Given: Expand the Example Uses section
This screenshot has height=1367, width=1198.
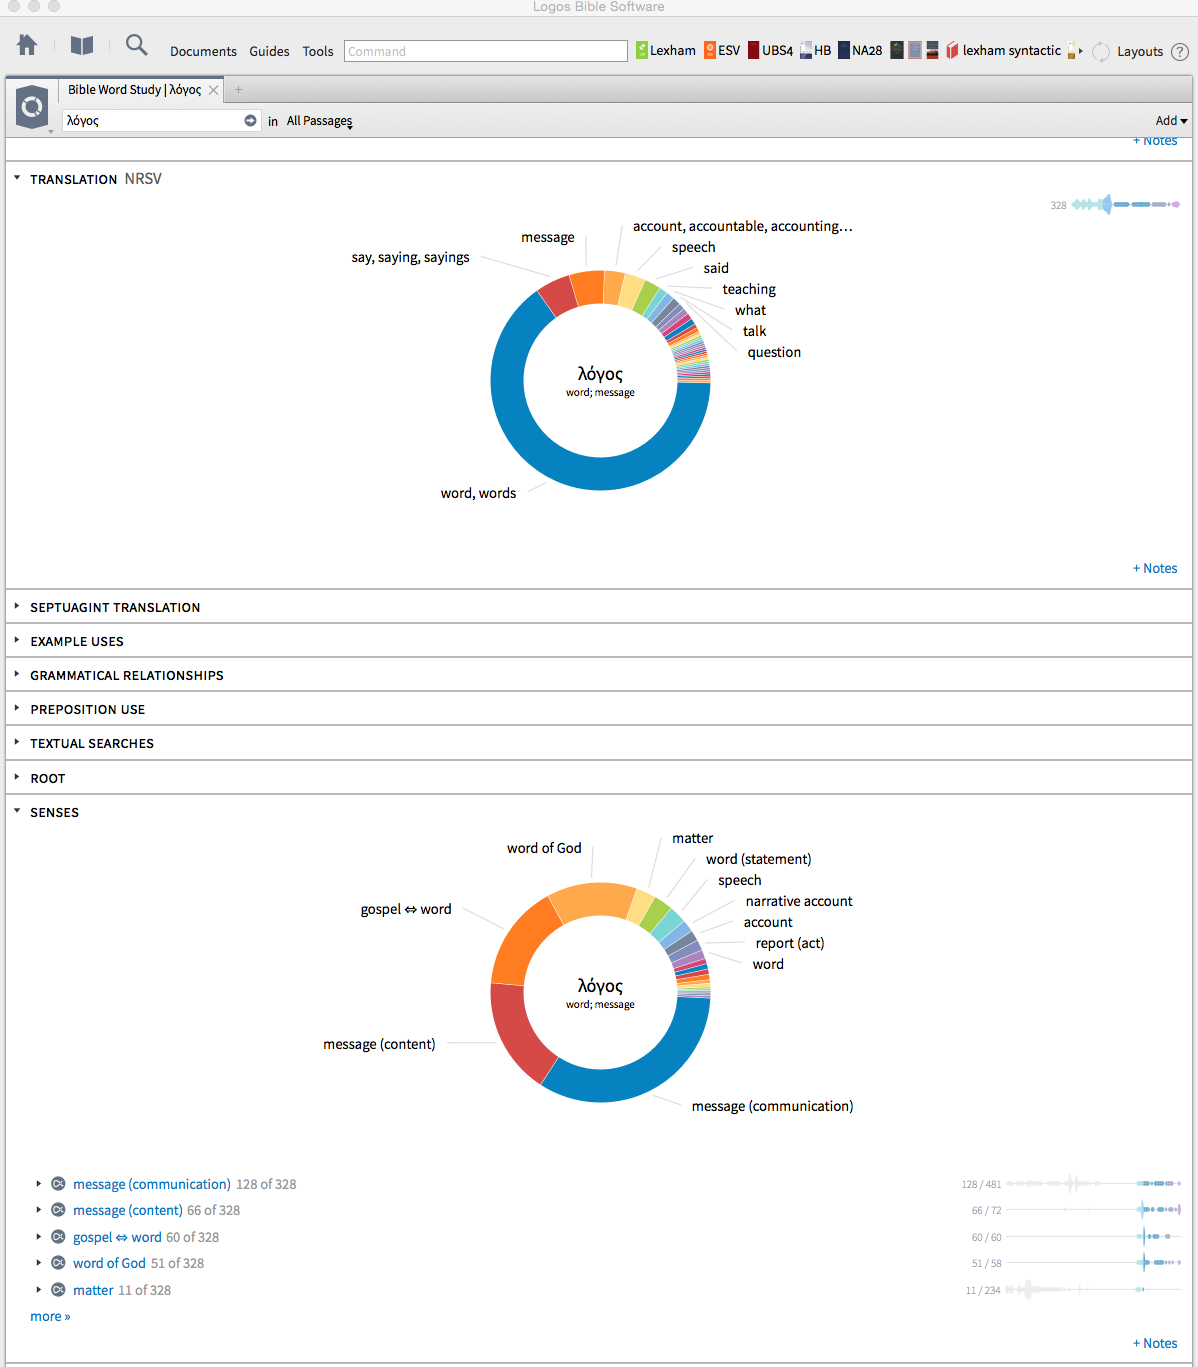Looking at the screenshot, I should pyautogui.click(x=17, y=640).
